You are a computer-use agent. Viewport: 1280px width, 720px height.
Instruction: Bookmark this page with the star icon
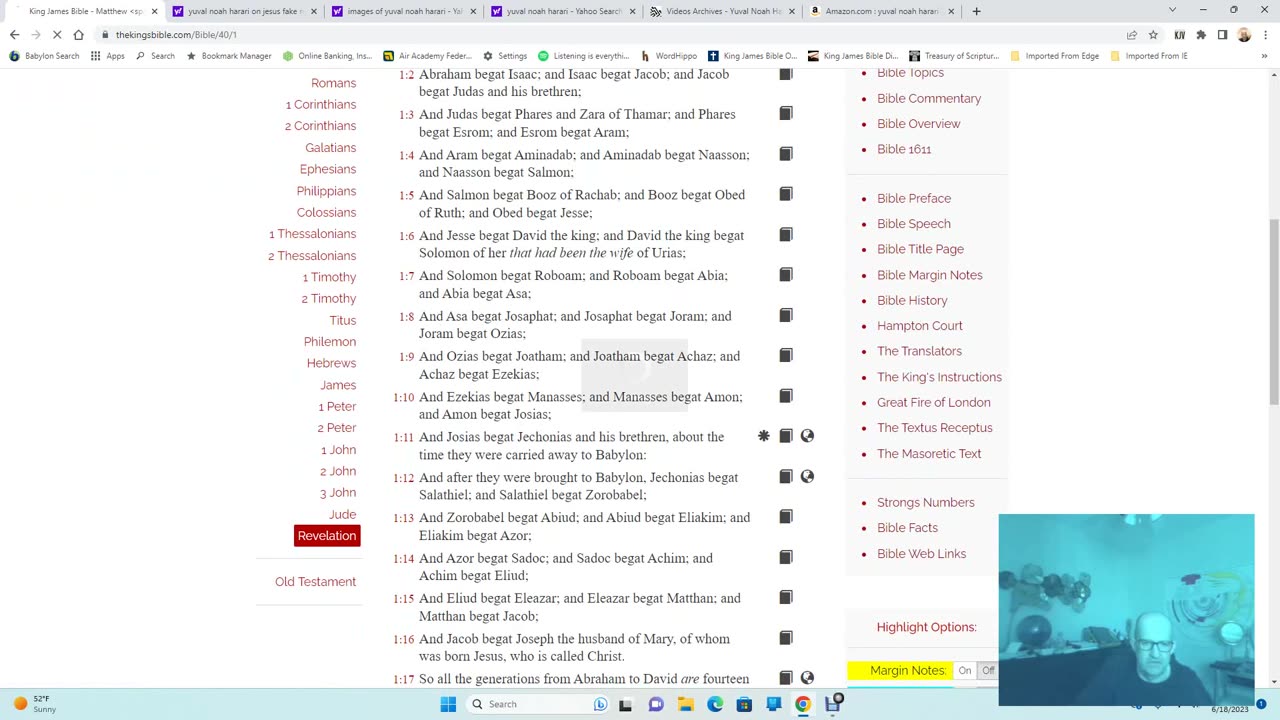(1153, 34)
